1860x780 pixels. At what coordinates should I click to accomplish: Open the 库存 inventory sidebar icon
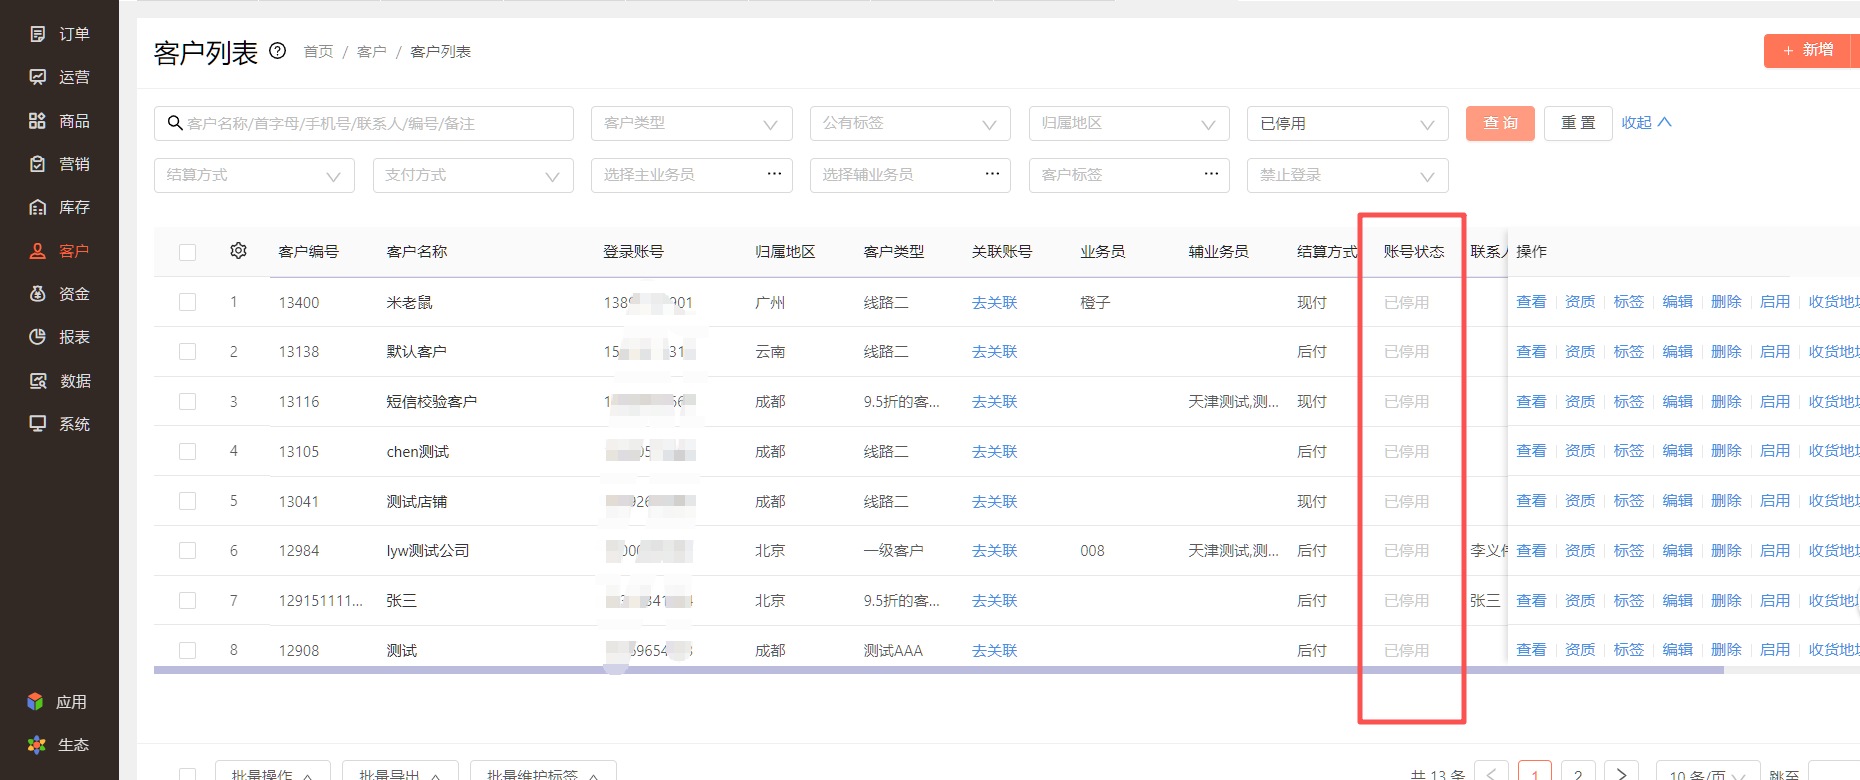tap(38, 207)
